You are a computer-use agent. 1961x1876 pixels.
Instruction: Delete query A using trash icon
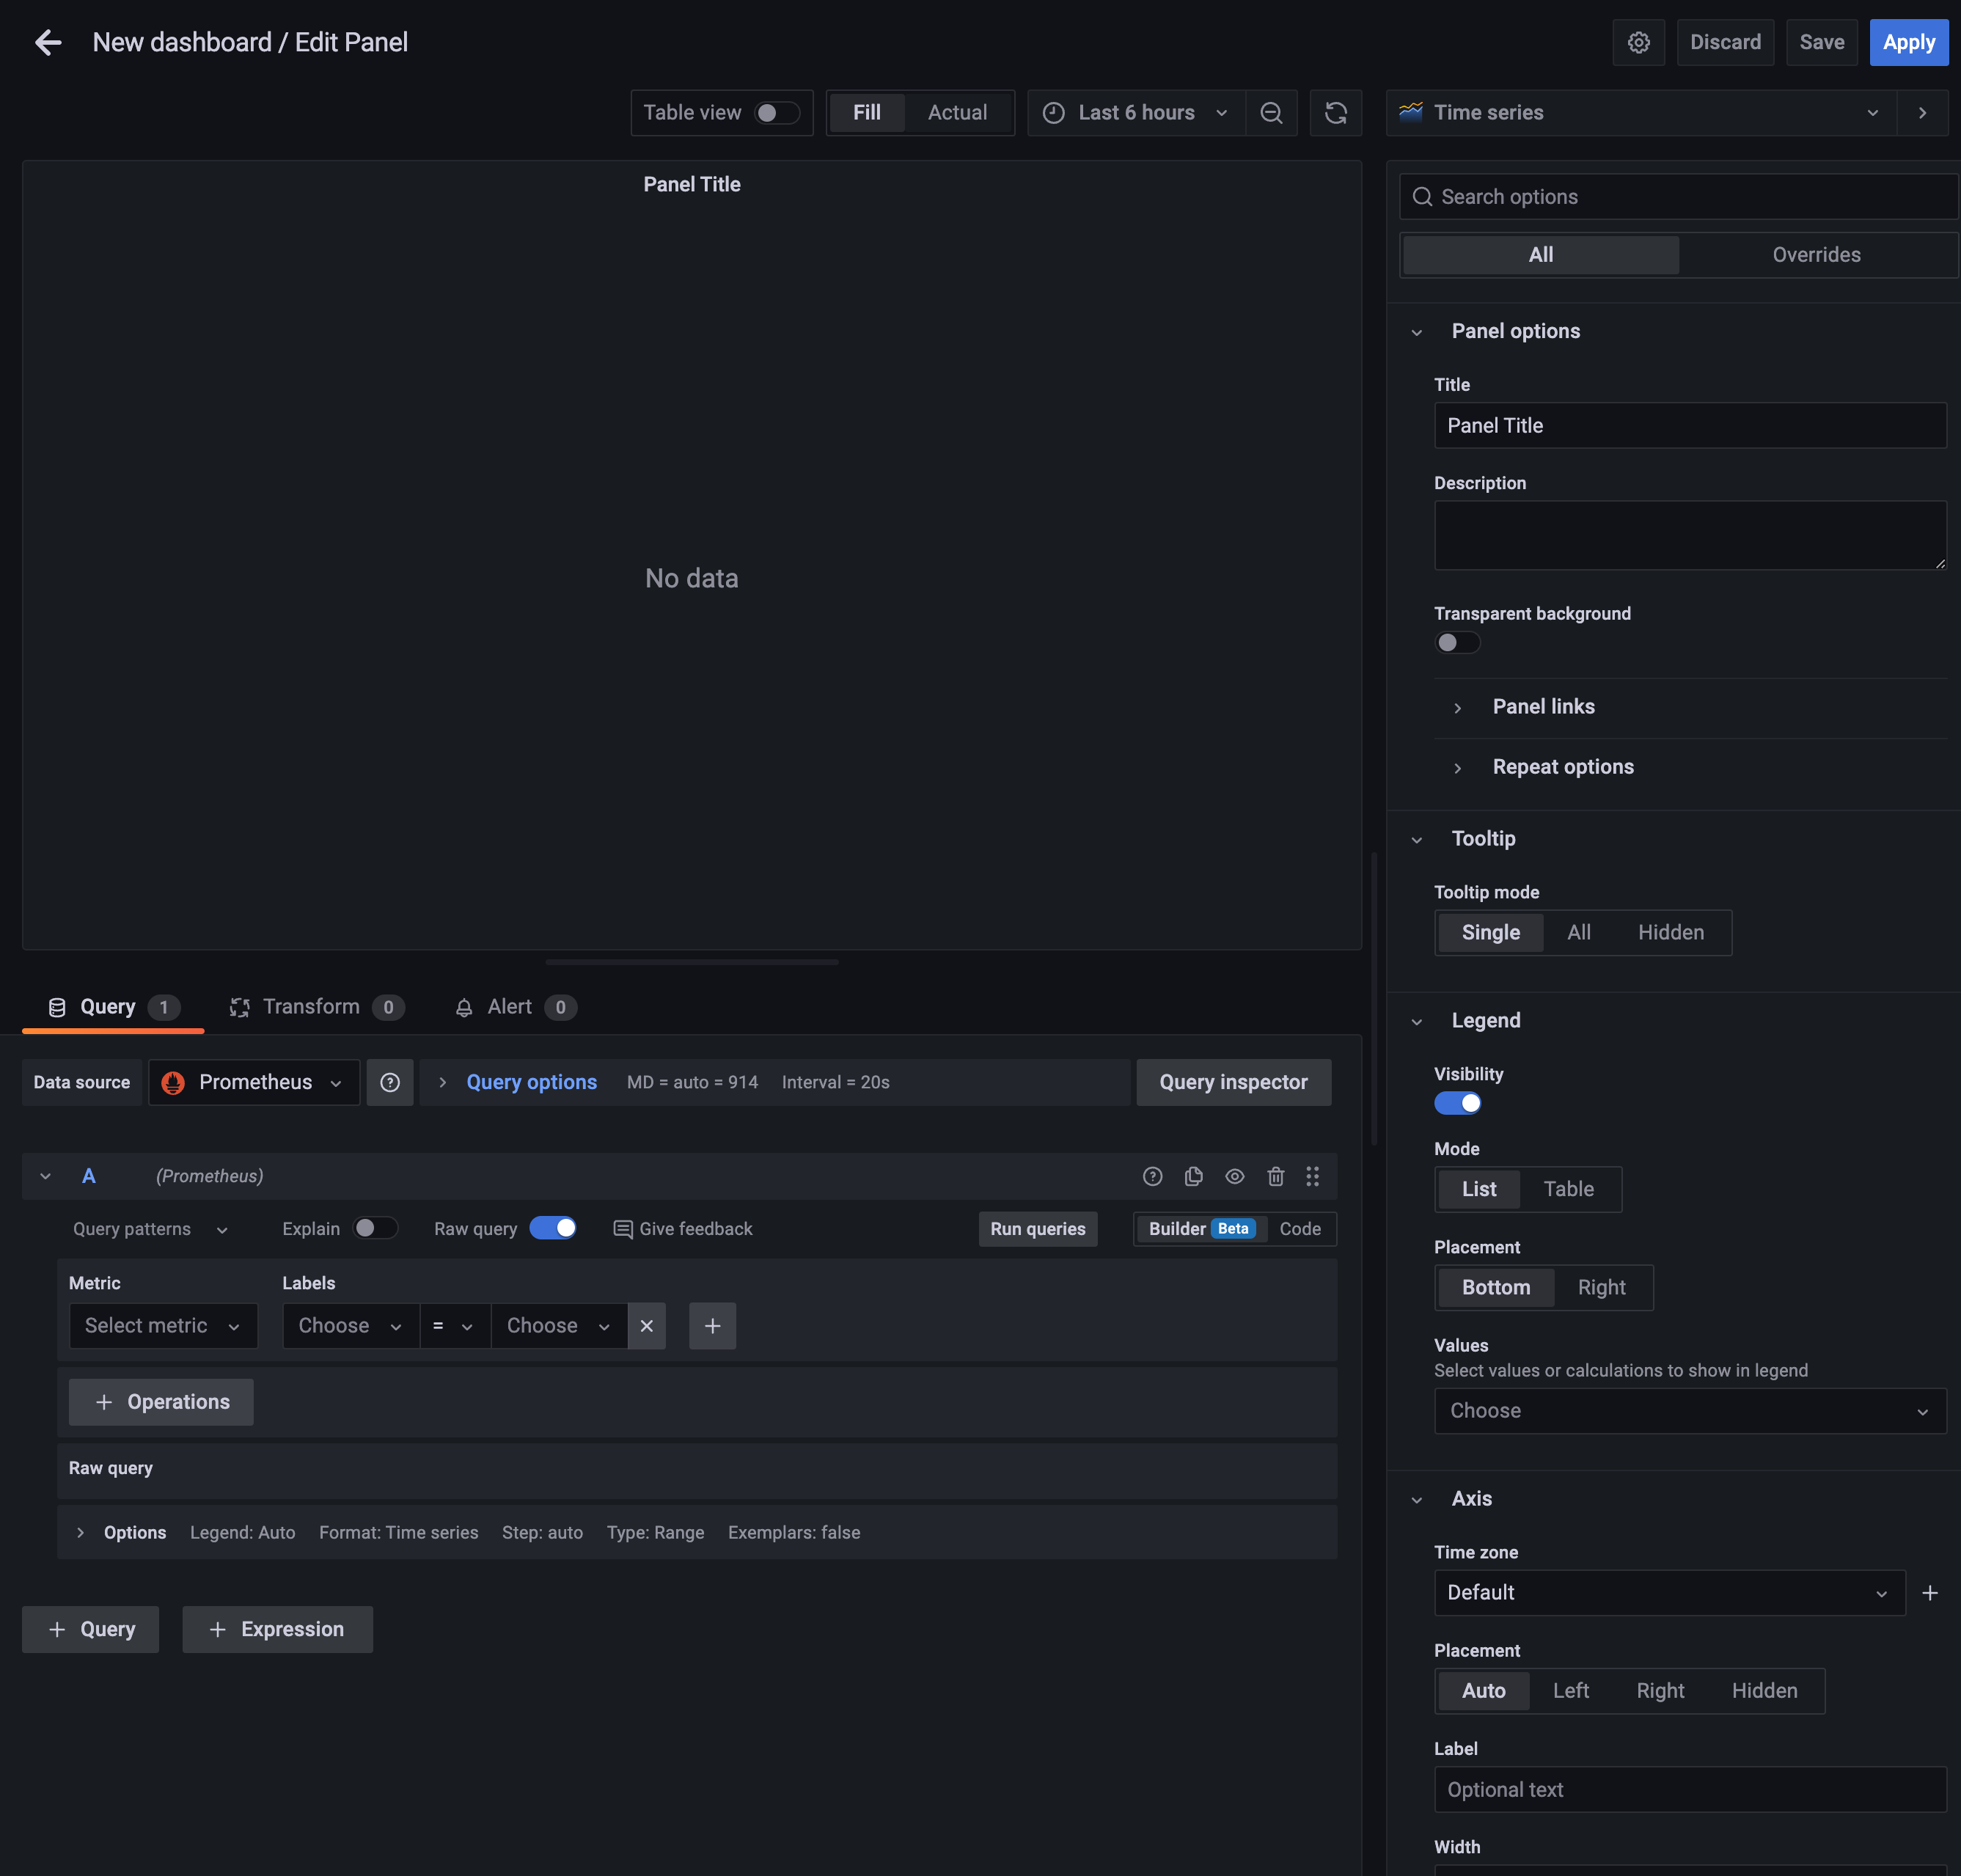pyautogui.click(x=1275, y=1176)
